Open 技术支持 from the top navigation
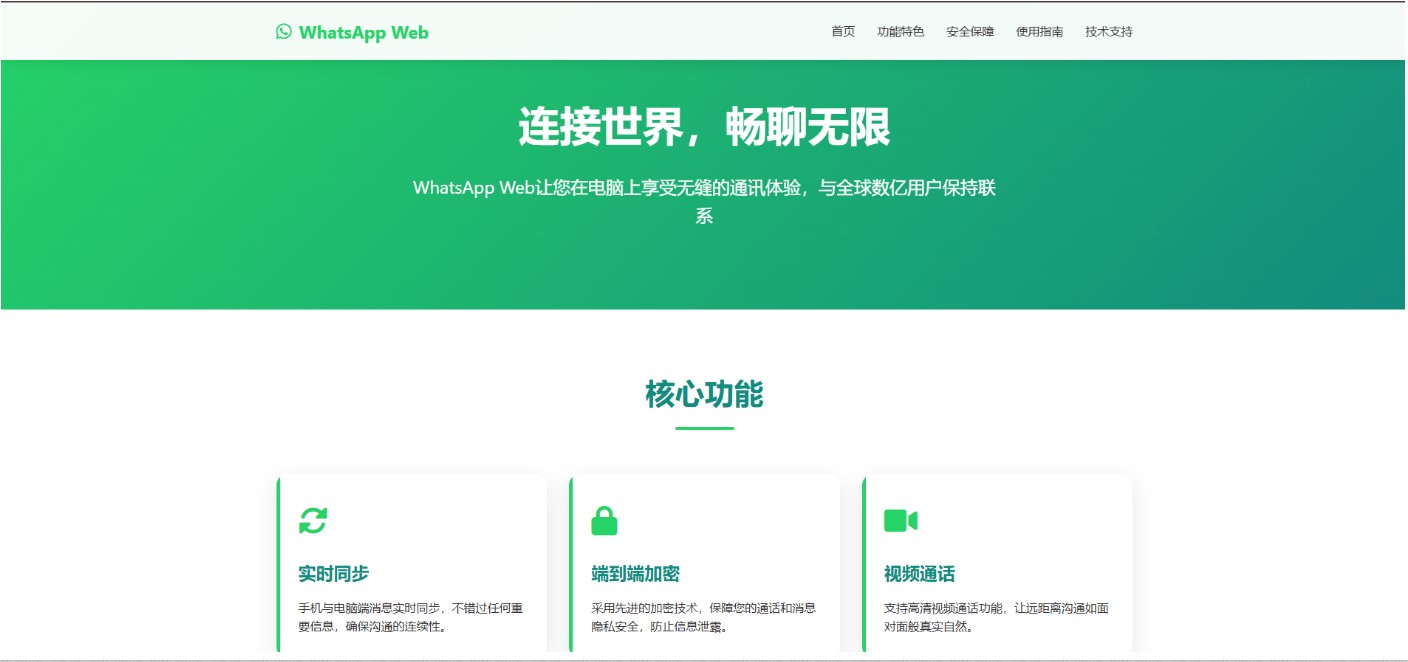Image resolution: width=1408 pixels, height=662 pixels. [x=1109, y=32]
